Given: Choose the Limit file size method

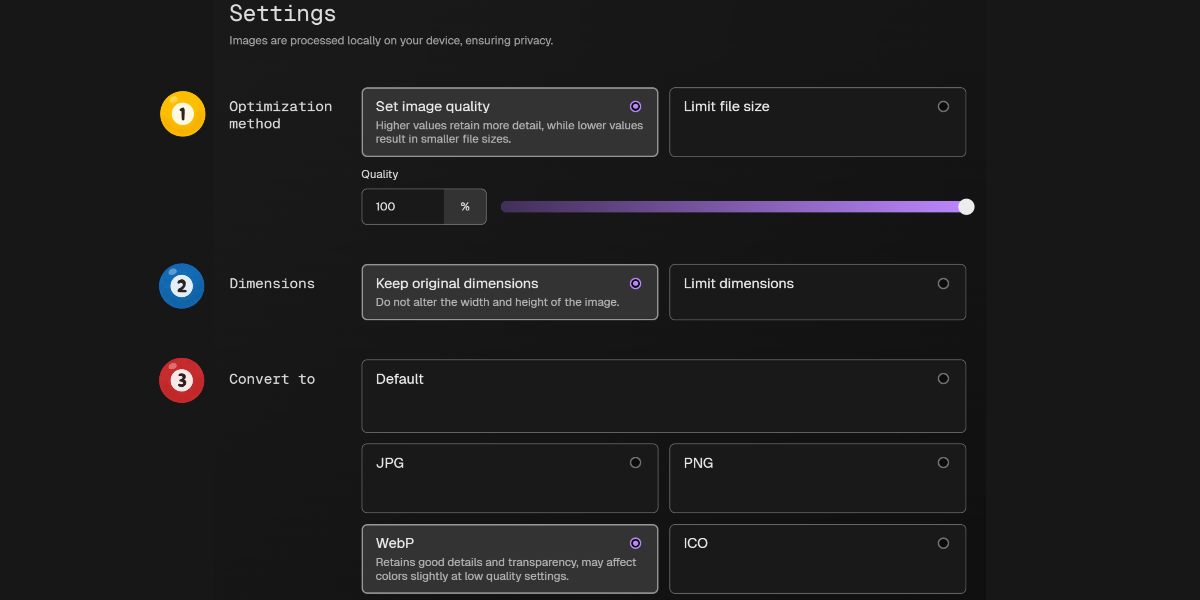Looking at the screenshot, I should (x=817, y=122).
